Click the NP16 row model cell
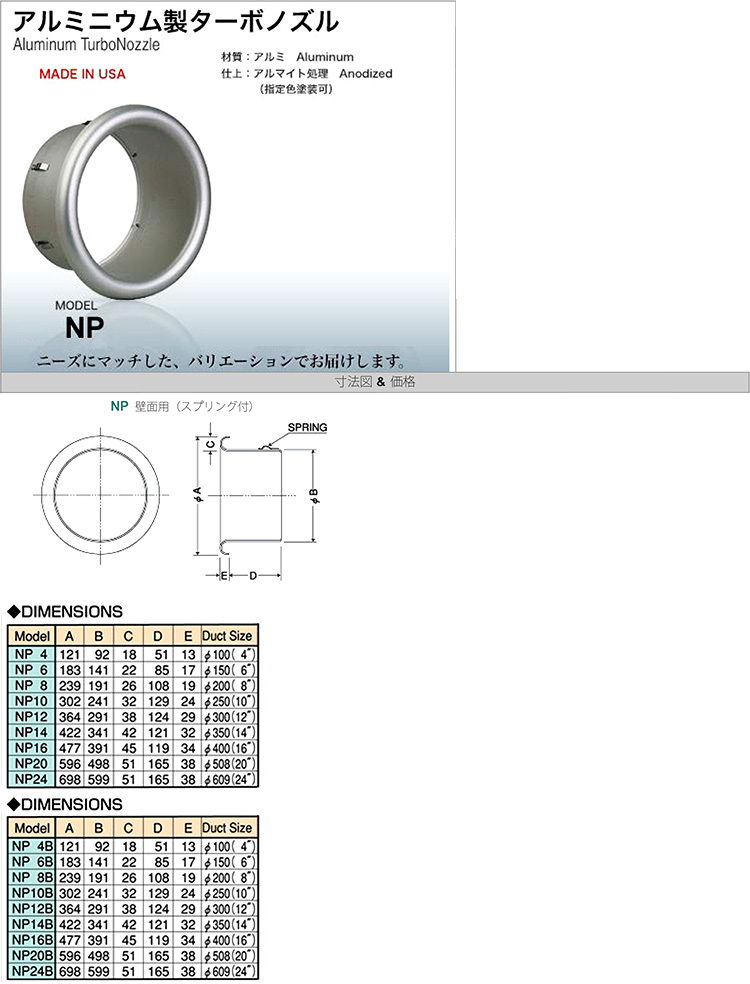This screenshot has width=750, height=984. point(32,748)
